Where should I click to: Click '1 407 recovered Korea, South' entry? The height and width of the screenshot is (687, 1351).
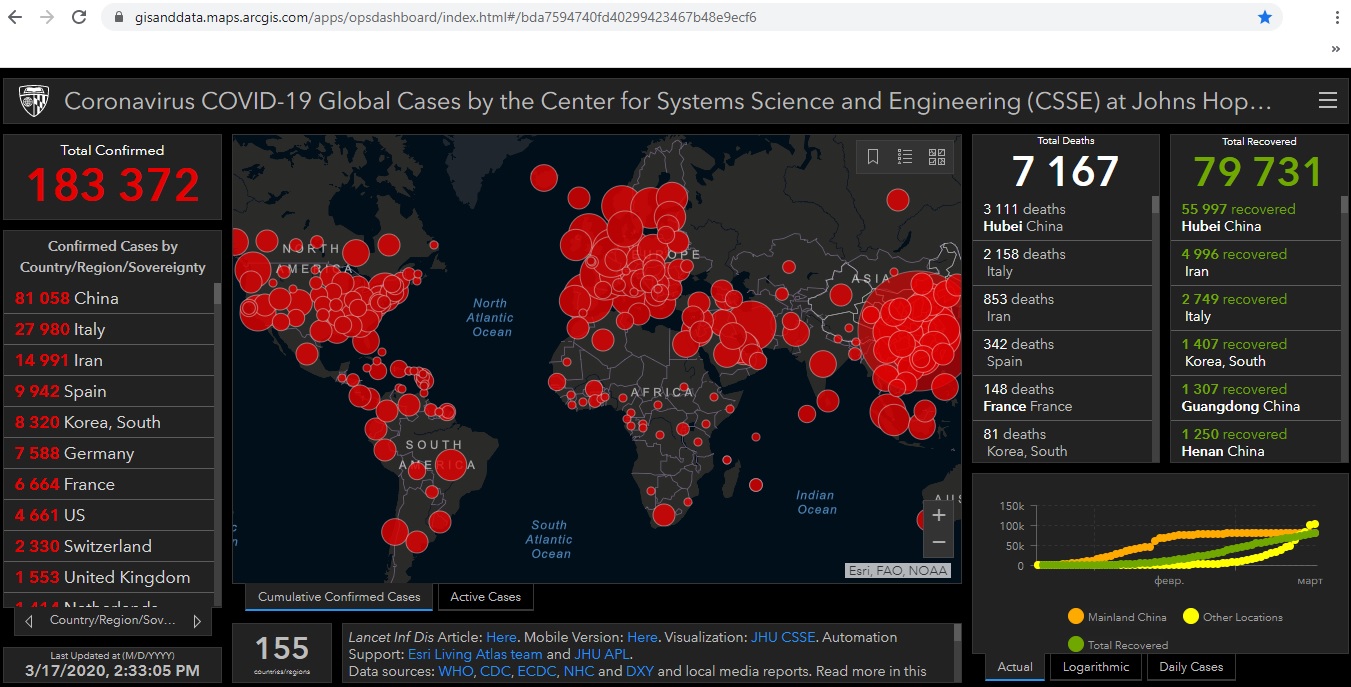(1255, 353)
